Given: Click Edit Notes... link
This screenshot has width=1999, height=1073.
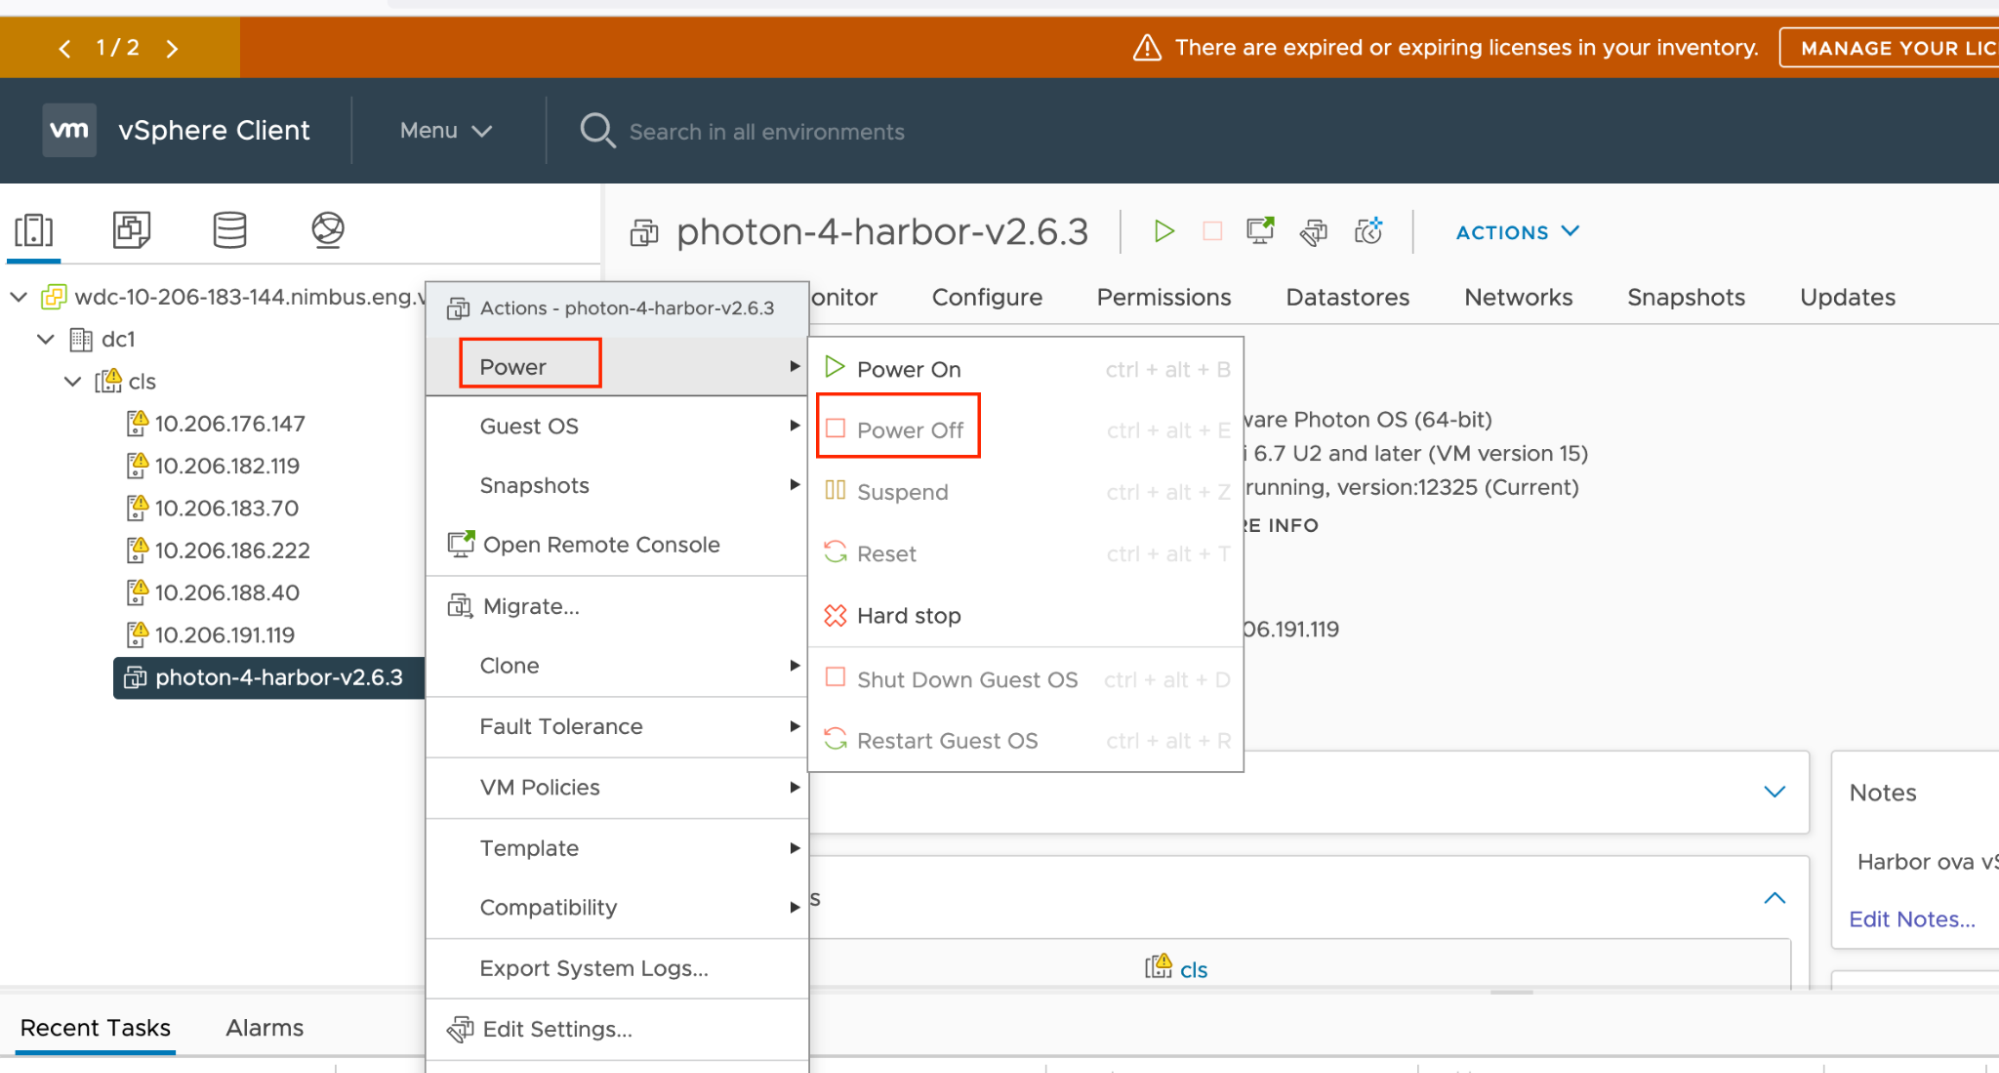Looking at the screenshot, I should [x=1912, y=919].
